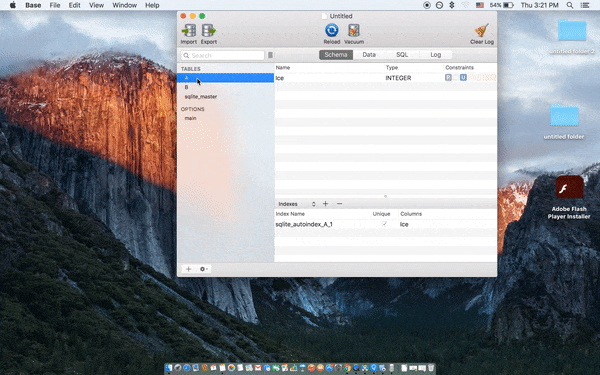Viewport: 600px width, 375px height.
Task: Switch to the Log tab
Action: (435, 55)
